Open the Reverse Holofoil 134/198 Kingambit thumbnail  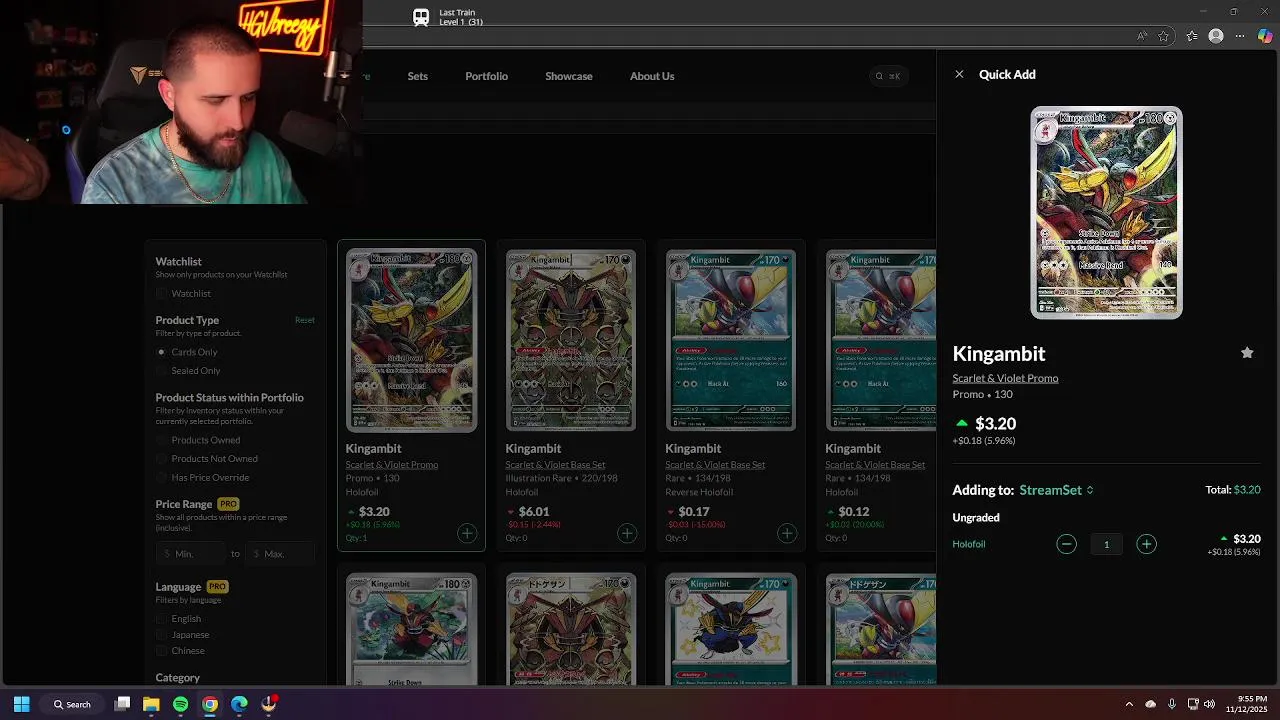coord(731,340)
